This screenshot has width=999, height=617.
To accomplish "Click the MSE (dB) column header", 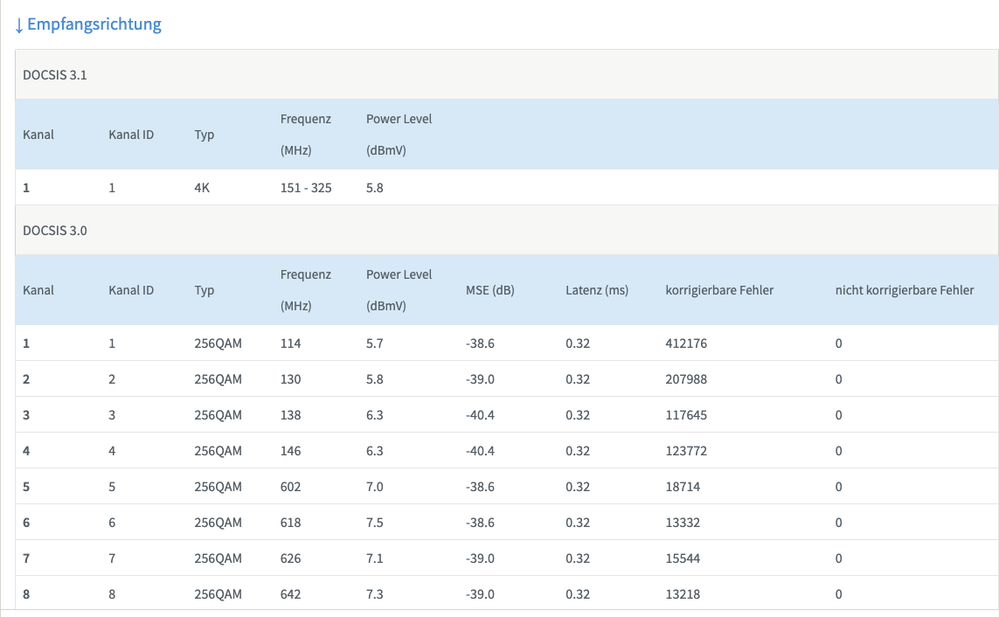I will point(490,290).
